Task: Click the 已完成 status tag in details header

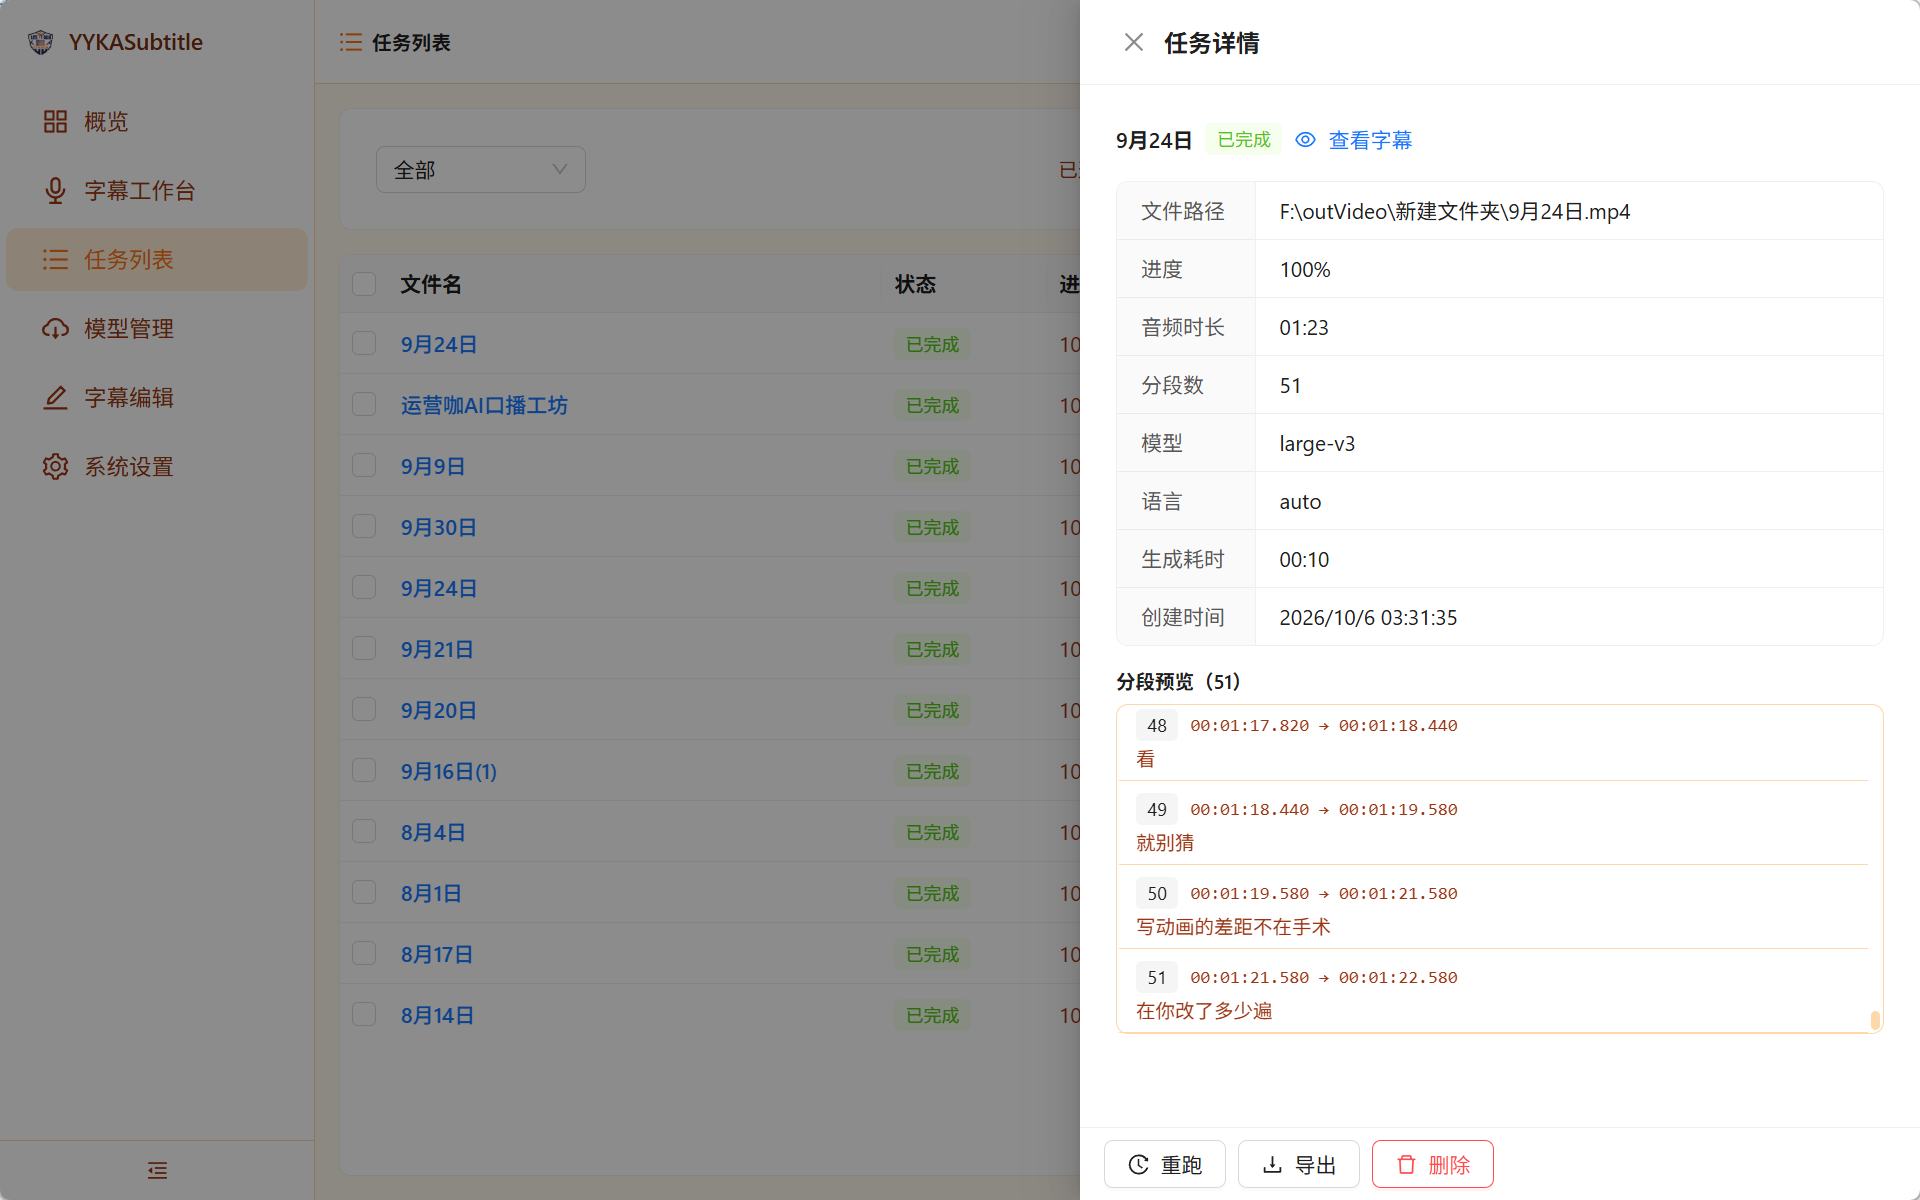Action: [x=1244, y=140]
